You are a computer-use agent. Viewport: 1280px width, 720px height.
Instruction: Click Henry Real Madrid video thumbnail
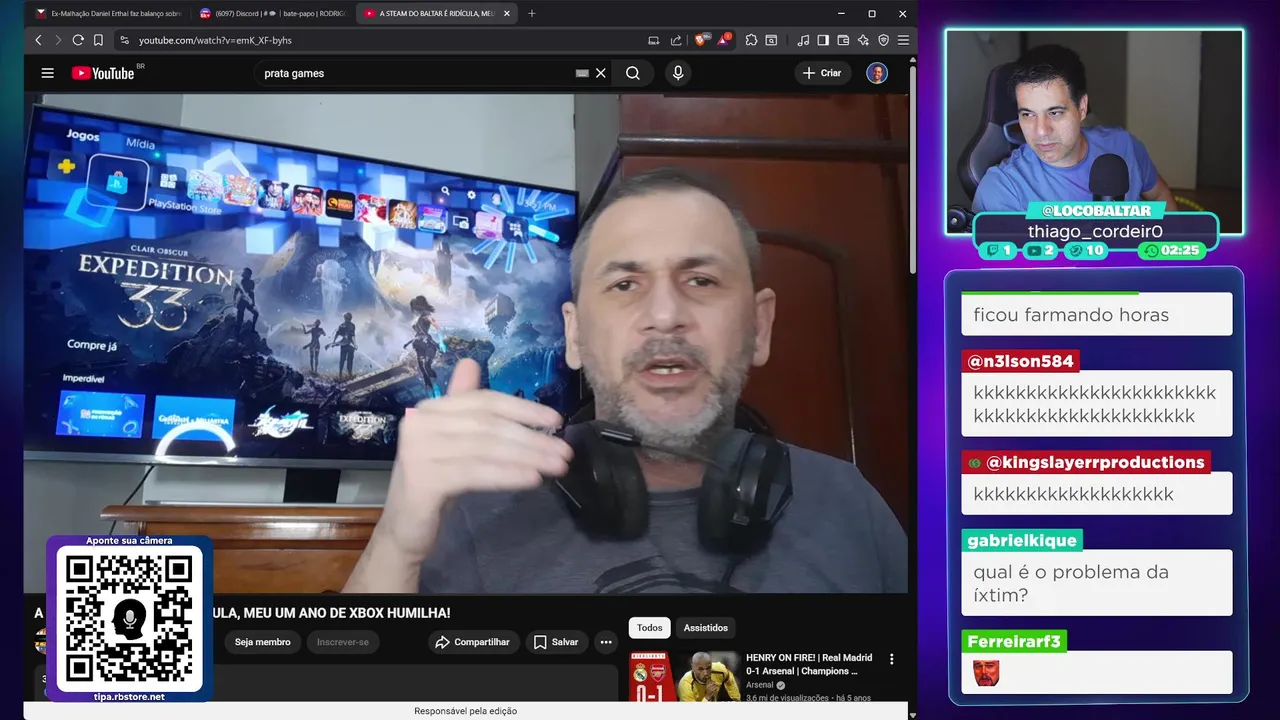685,677
